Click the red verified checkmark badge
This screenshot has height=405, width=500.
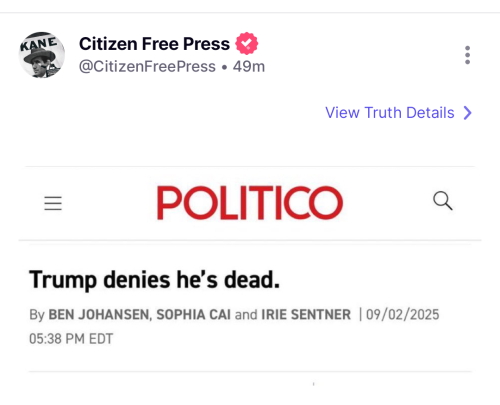tap(247, 43)
